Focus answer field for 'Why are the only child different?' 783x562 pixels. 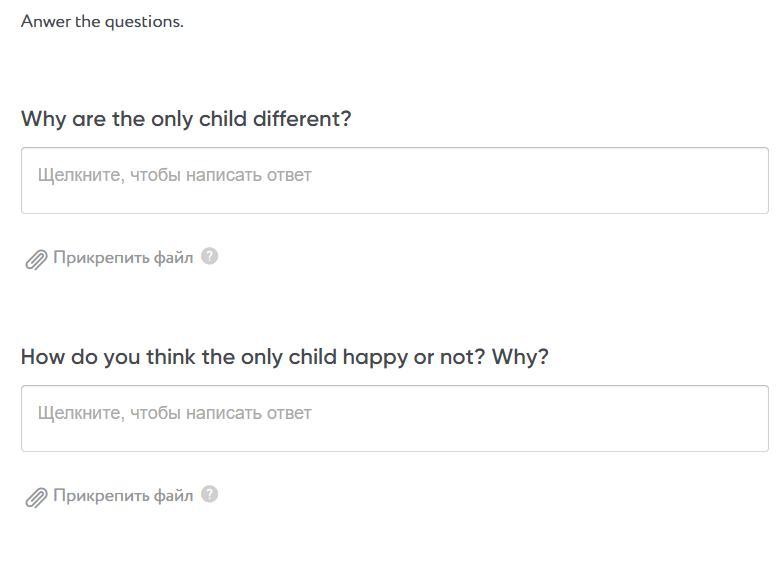click(394, 180)
